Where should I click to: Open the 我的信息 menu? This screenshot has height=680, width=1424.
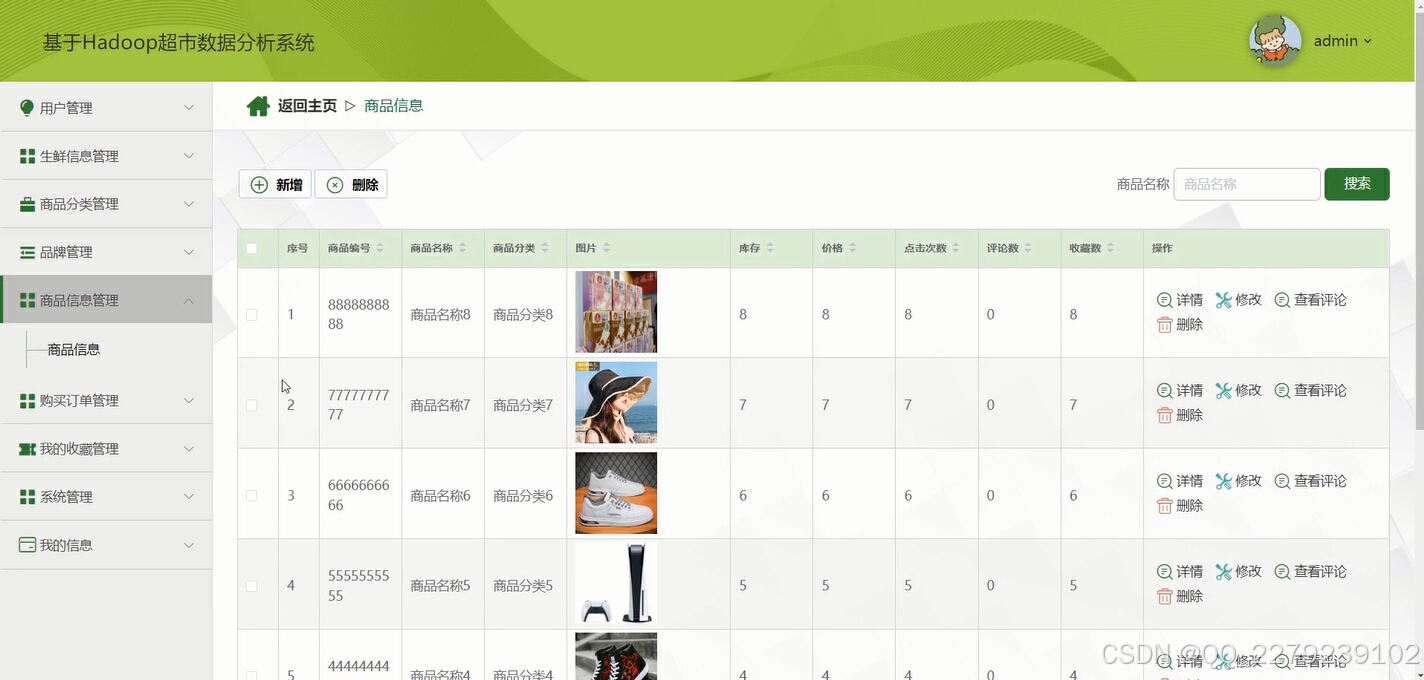(x=106, y=545)
